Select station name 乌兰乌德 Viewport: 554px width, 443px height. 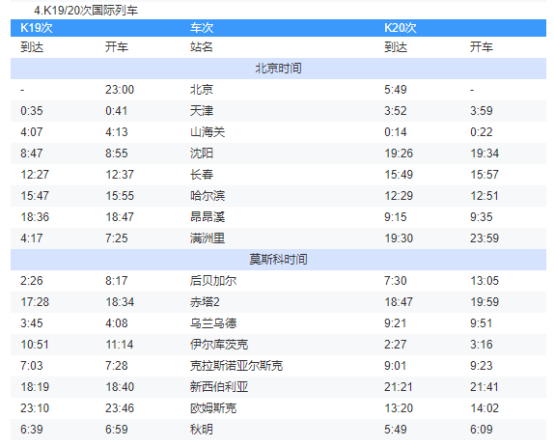[213, 323]
